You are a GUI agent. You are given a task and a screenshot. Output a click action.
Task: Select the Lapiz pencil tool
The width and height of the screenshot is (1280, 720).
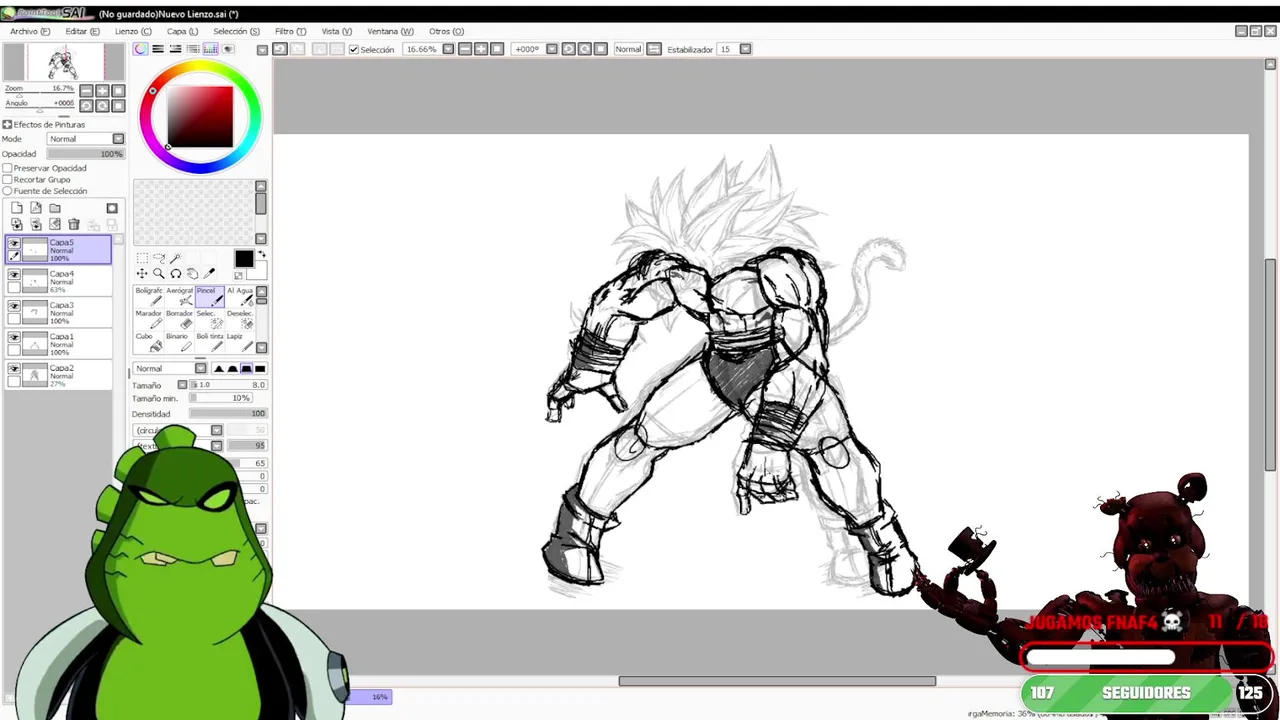click(x=240, y=342)
